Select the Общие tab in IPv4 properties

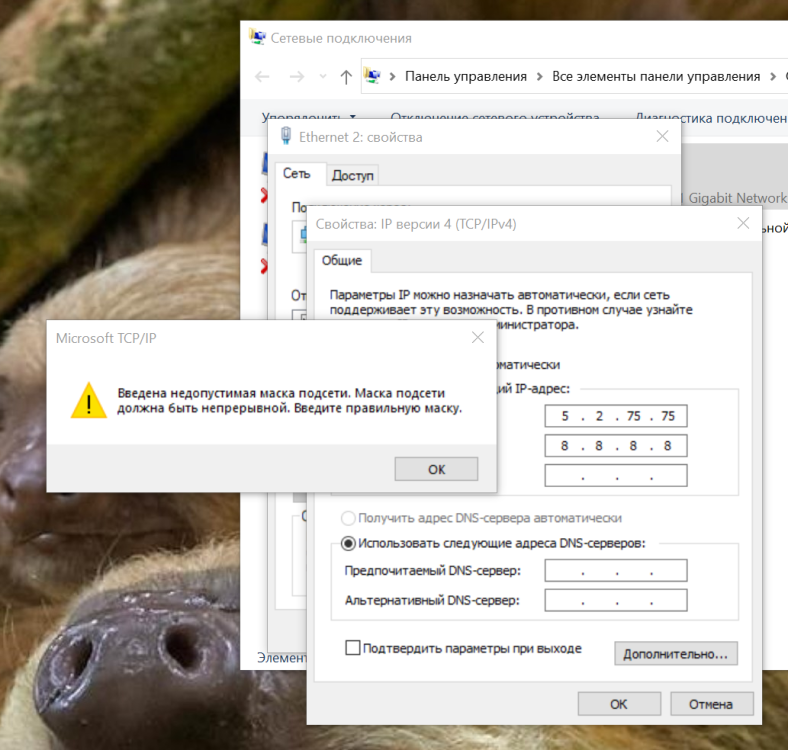[x=342, y=260]
